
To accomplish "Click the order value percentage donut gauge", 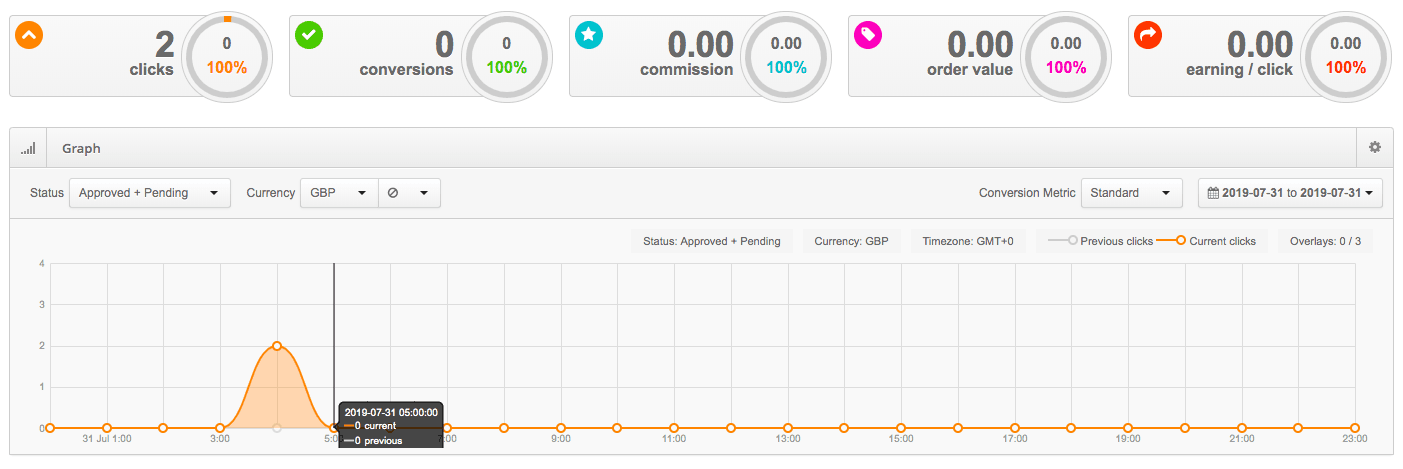I will click(1066, 56).
